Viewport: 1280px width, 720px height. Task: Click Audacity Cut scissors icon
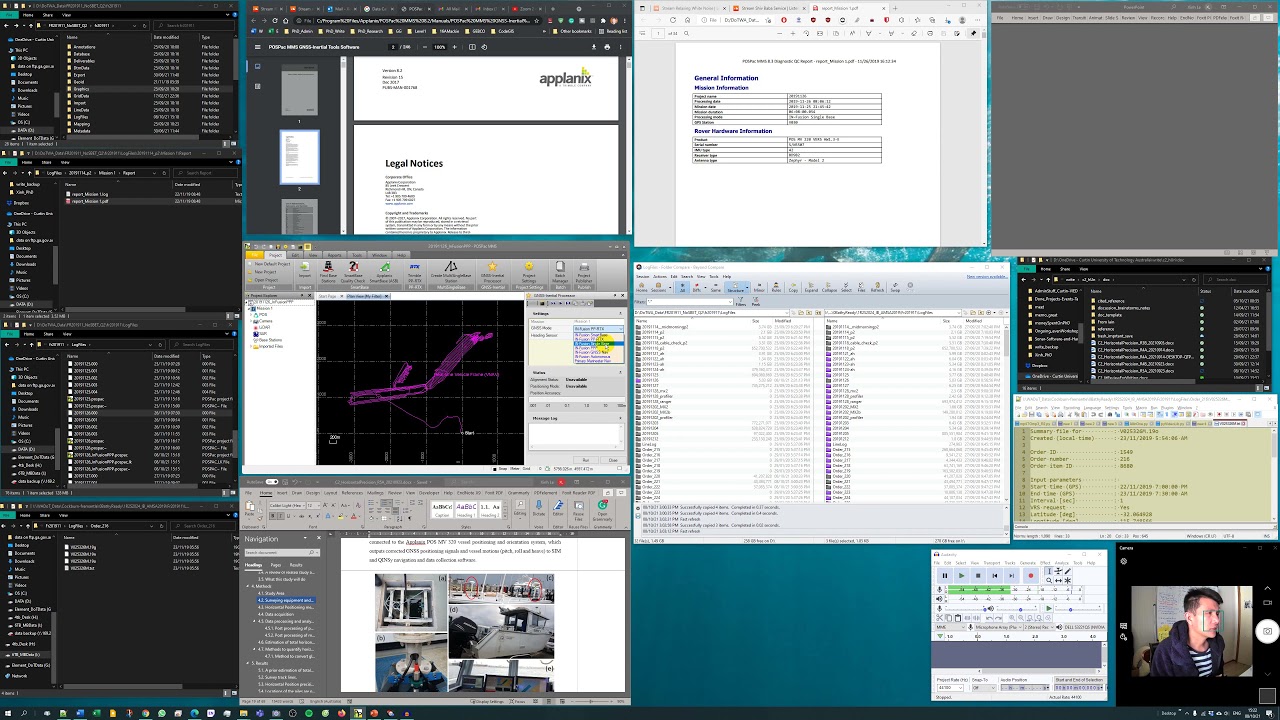(x=939, y=618)
